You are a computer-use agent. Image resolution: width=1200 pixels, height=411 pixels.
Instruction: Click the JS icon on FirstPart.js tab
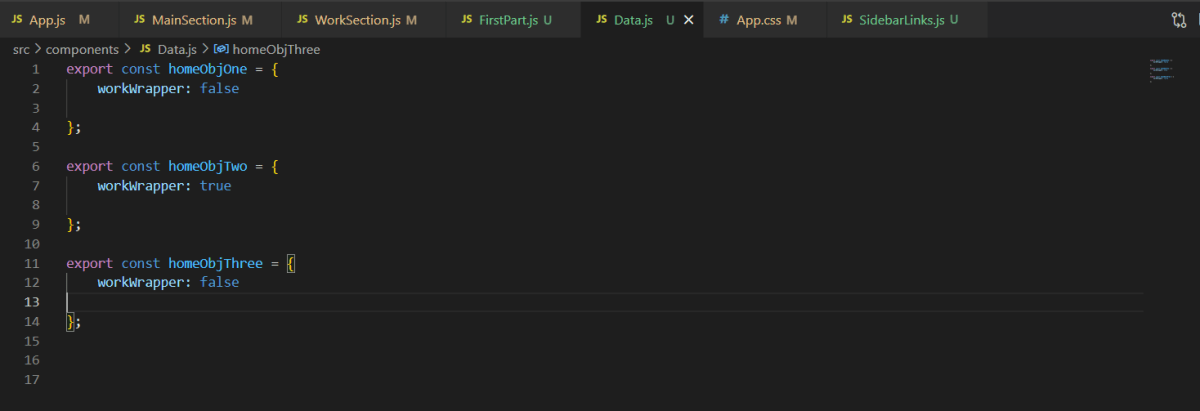coord(467,20)
